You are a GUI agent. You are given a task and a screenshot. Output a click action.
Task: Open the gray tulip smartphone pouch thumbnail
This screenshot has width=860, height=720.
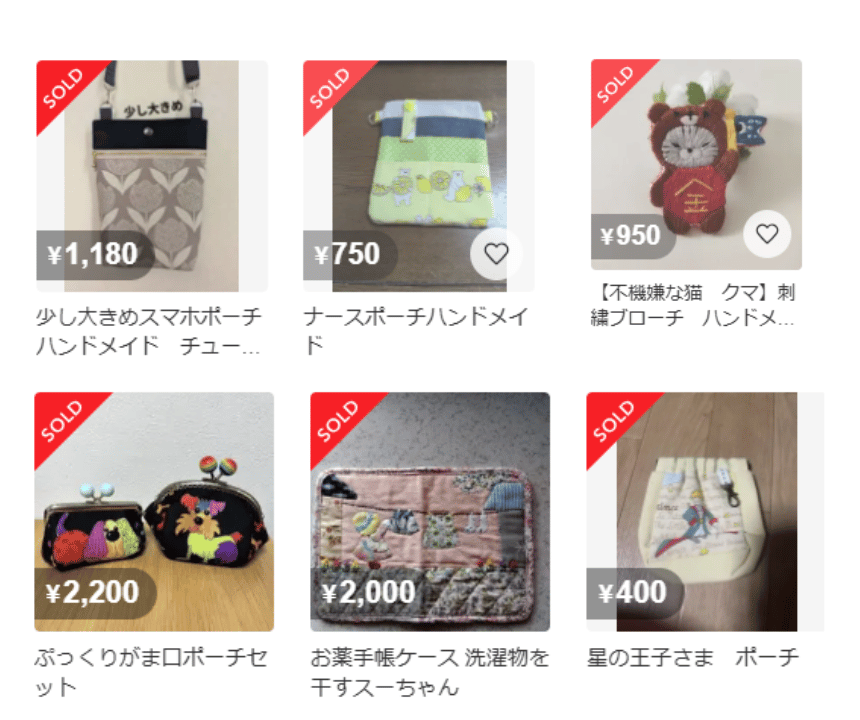pyautogui.click(x=152, y=175)
